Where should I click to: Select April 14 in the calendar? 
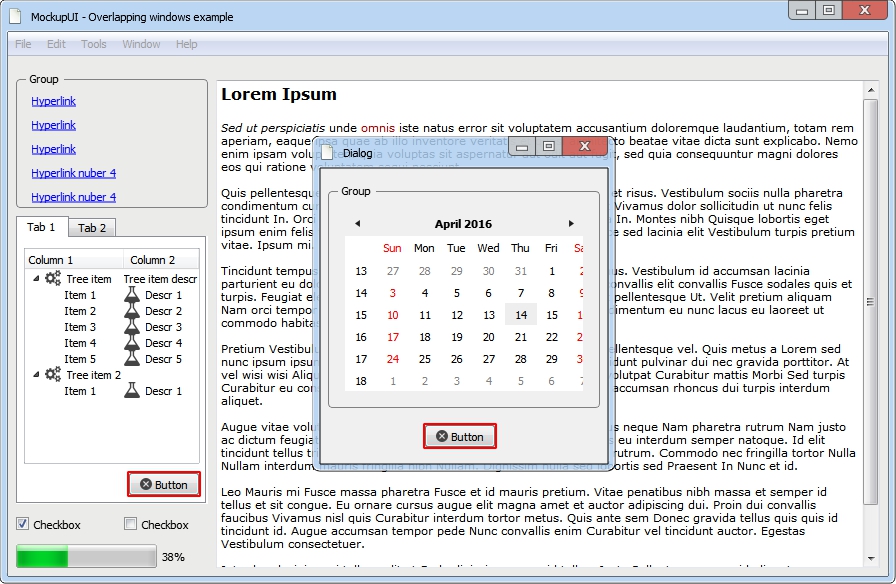[x=521, y=315]
